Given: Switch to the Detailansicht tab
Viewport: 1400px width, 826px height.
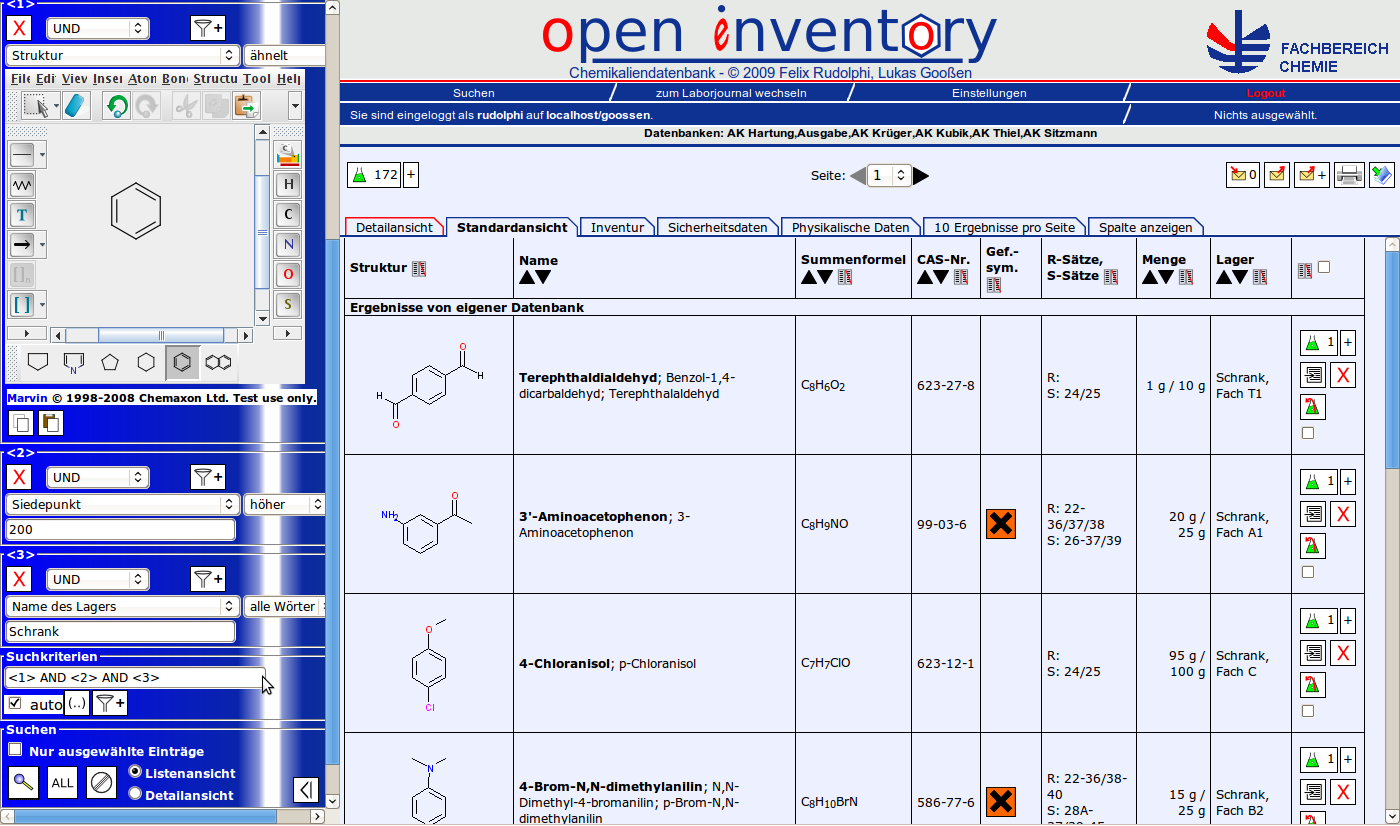Looking at the screenshot, I should (394, 227).
